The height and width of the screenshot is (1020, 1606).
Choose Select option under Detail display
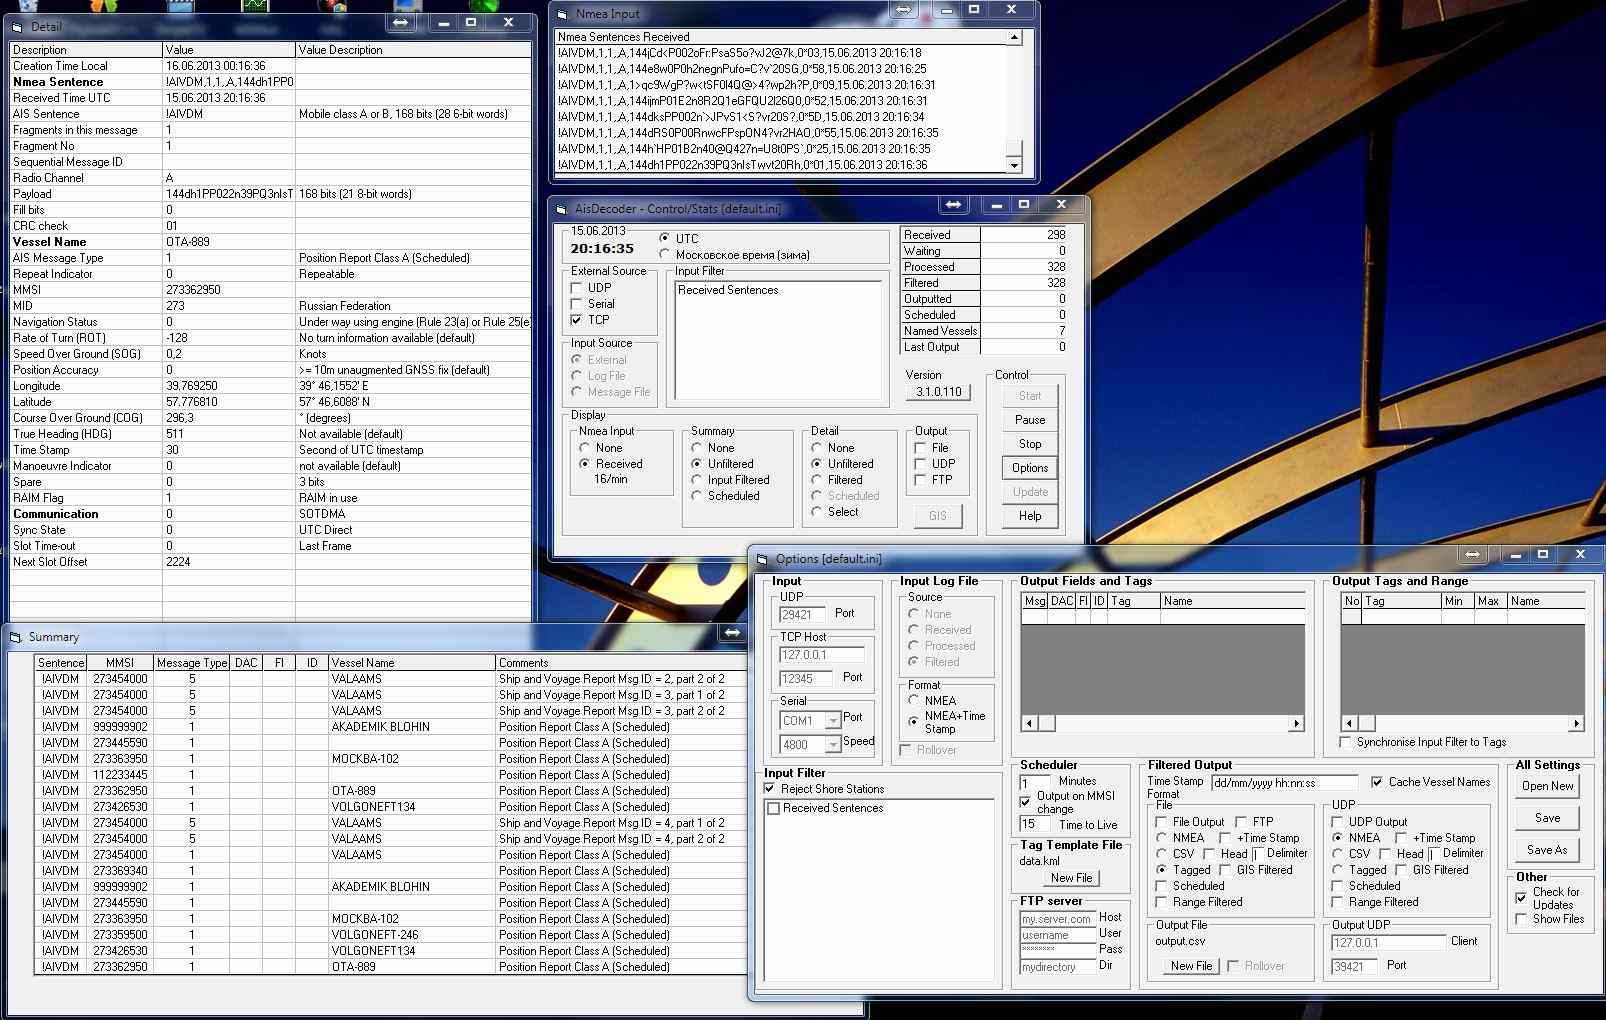[x=817, y=512]
